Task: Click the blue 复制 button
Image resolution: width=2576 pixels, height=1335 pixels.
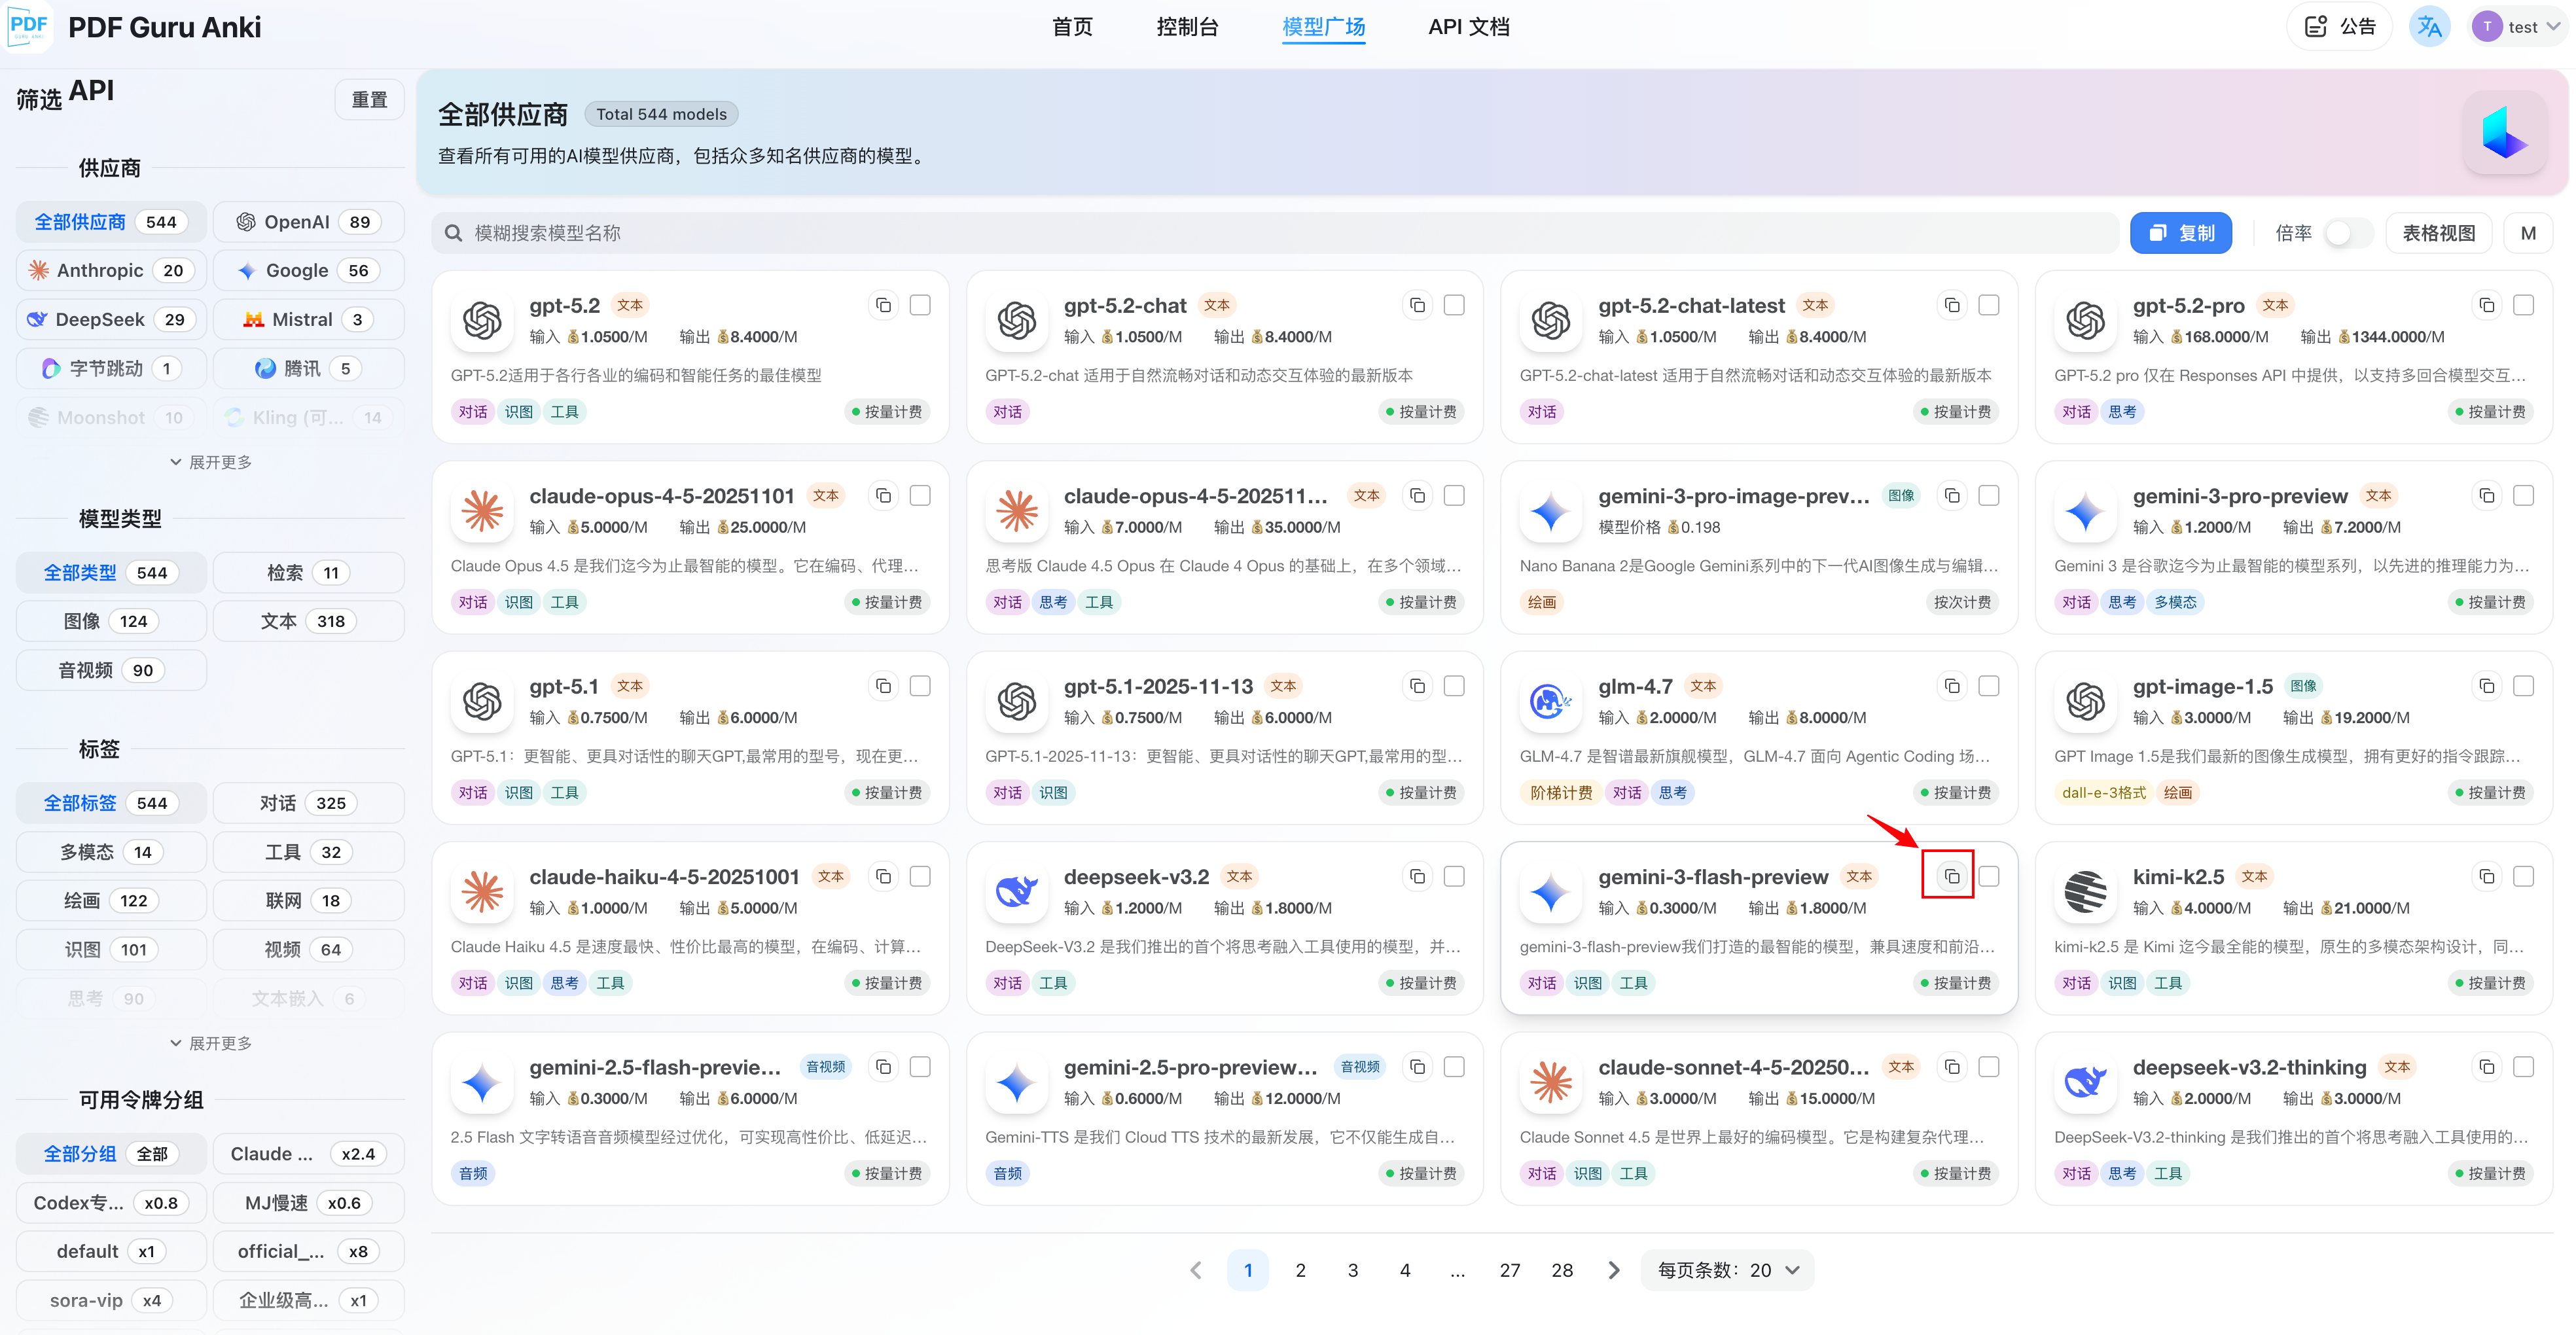Action: pos(2180,233)
